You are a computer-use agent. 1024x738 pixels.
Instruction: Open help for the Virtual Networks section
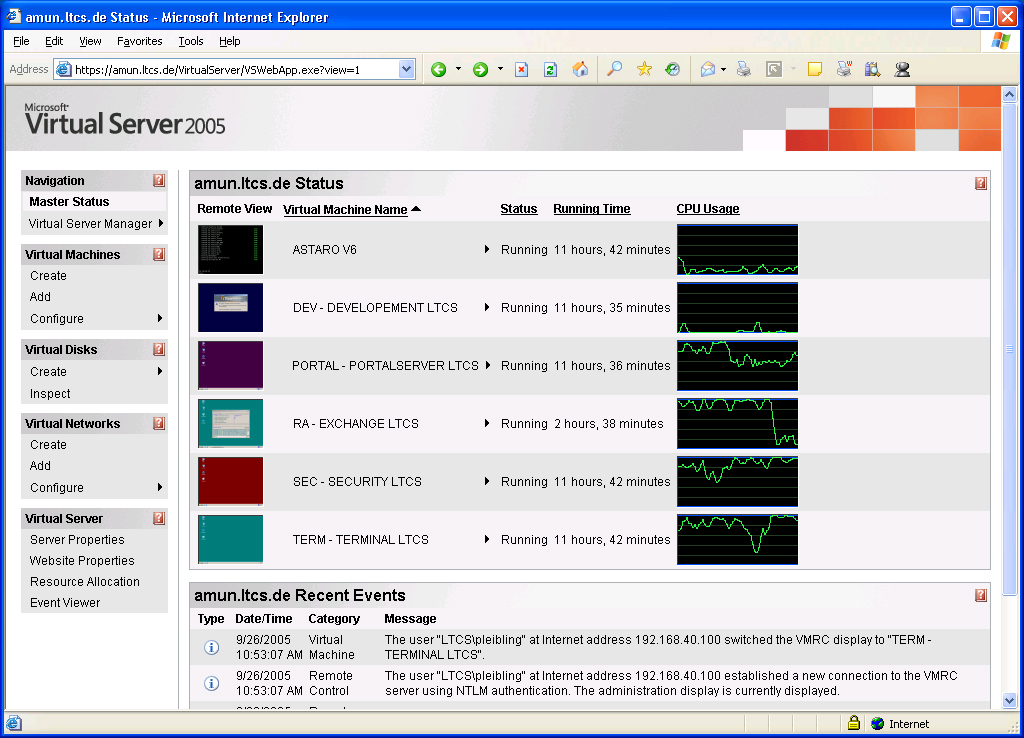[x=158, y=423]
